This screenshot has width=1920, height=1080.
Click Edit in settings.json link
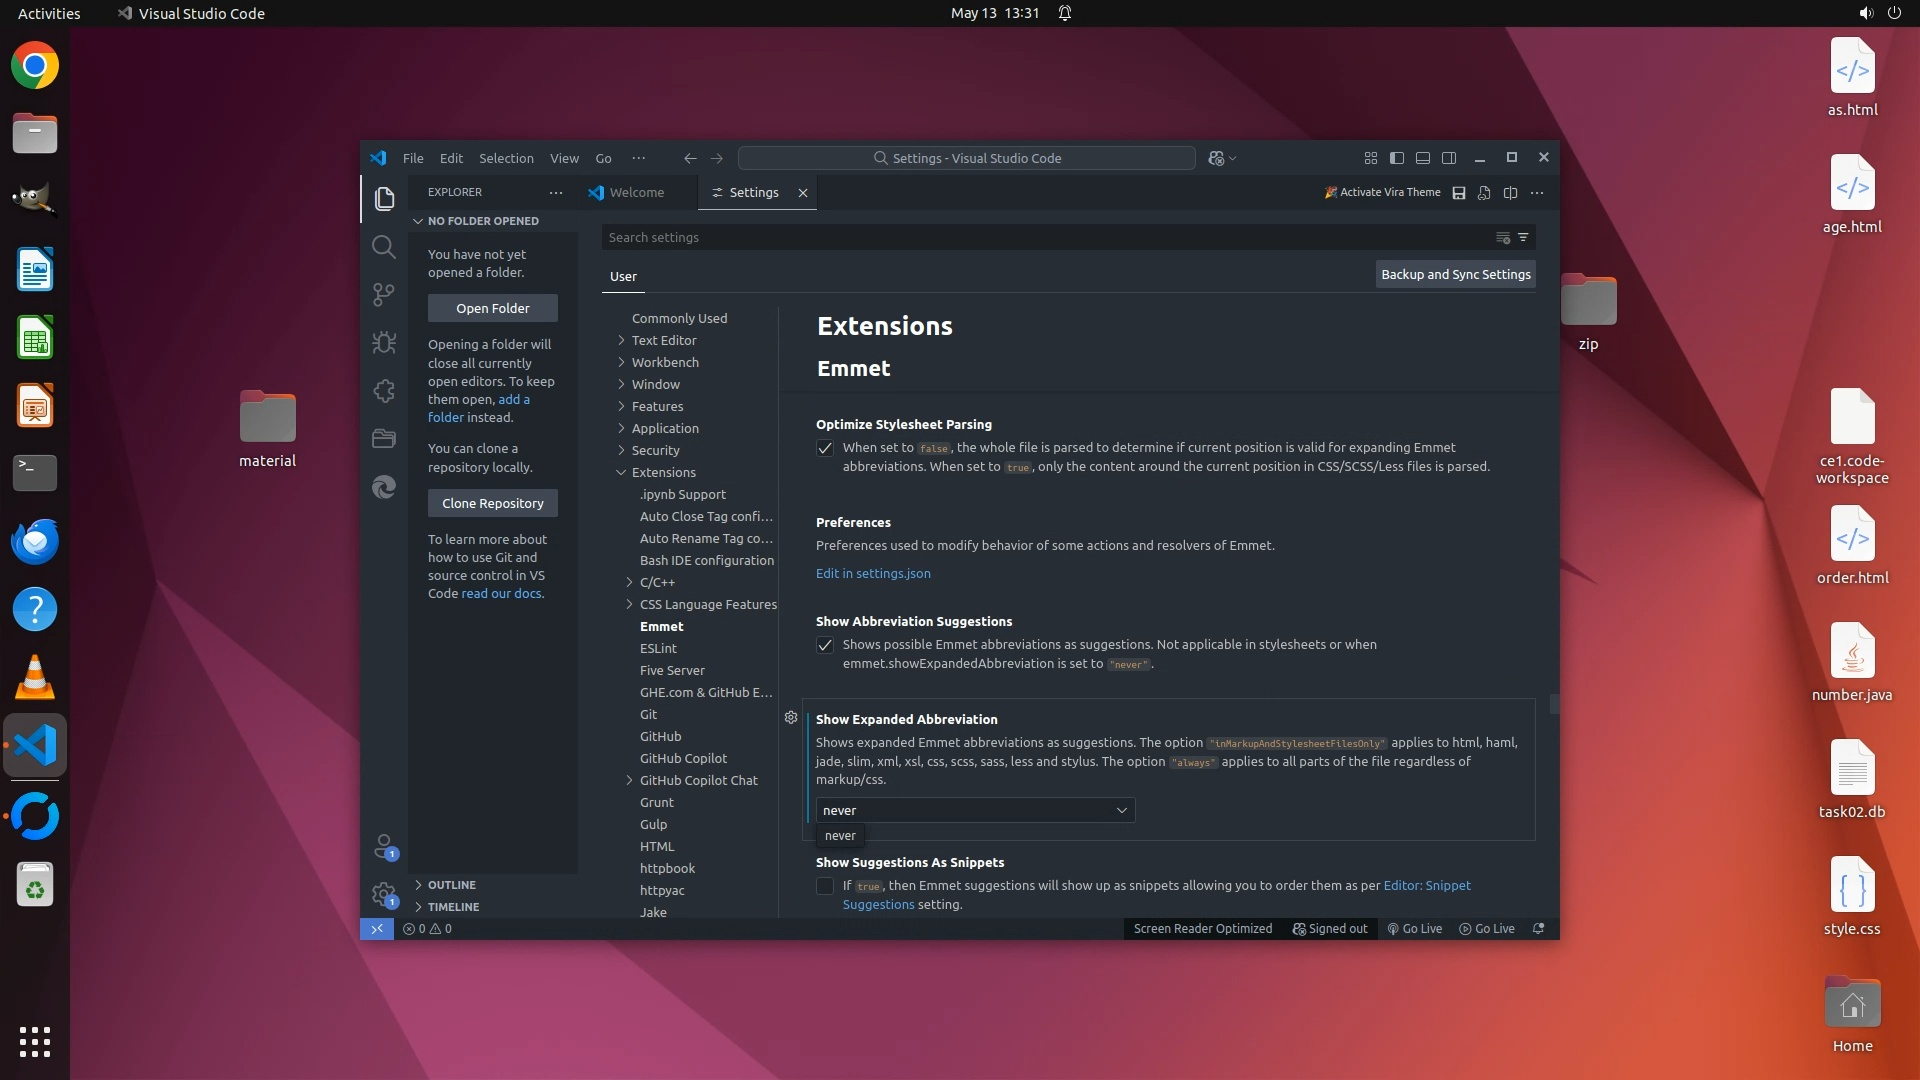point(873,573)
